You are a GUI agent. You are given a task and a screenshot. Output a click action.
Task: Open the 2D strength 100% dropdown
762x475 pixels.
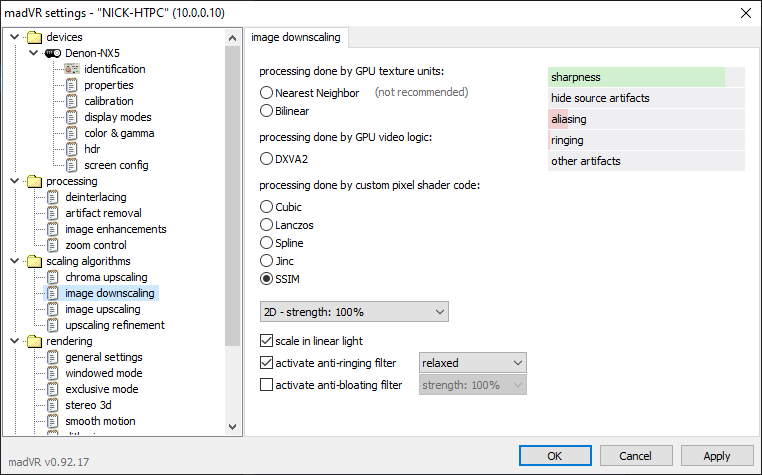click(x=354, y=312)
